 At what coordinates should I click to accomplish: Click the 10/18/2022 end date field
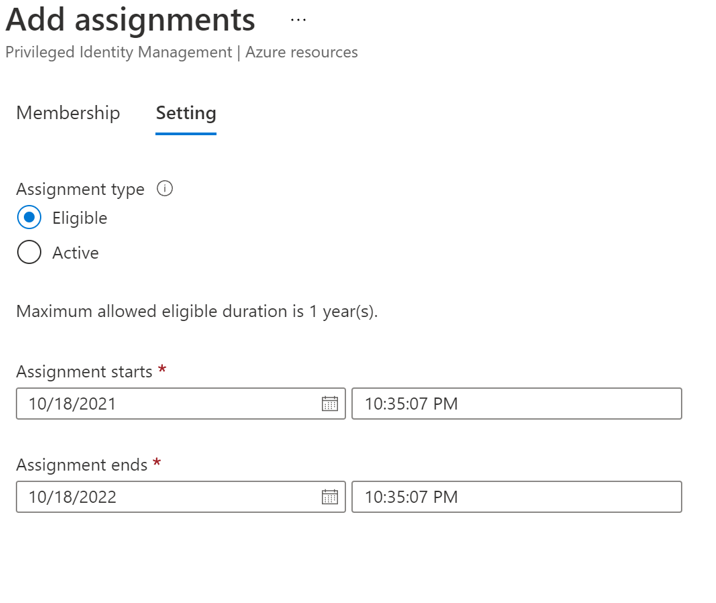pos(165,496)
